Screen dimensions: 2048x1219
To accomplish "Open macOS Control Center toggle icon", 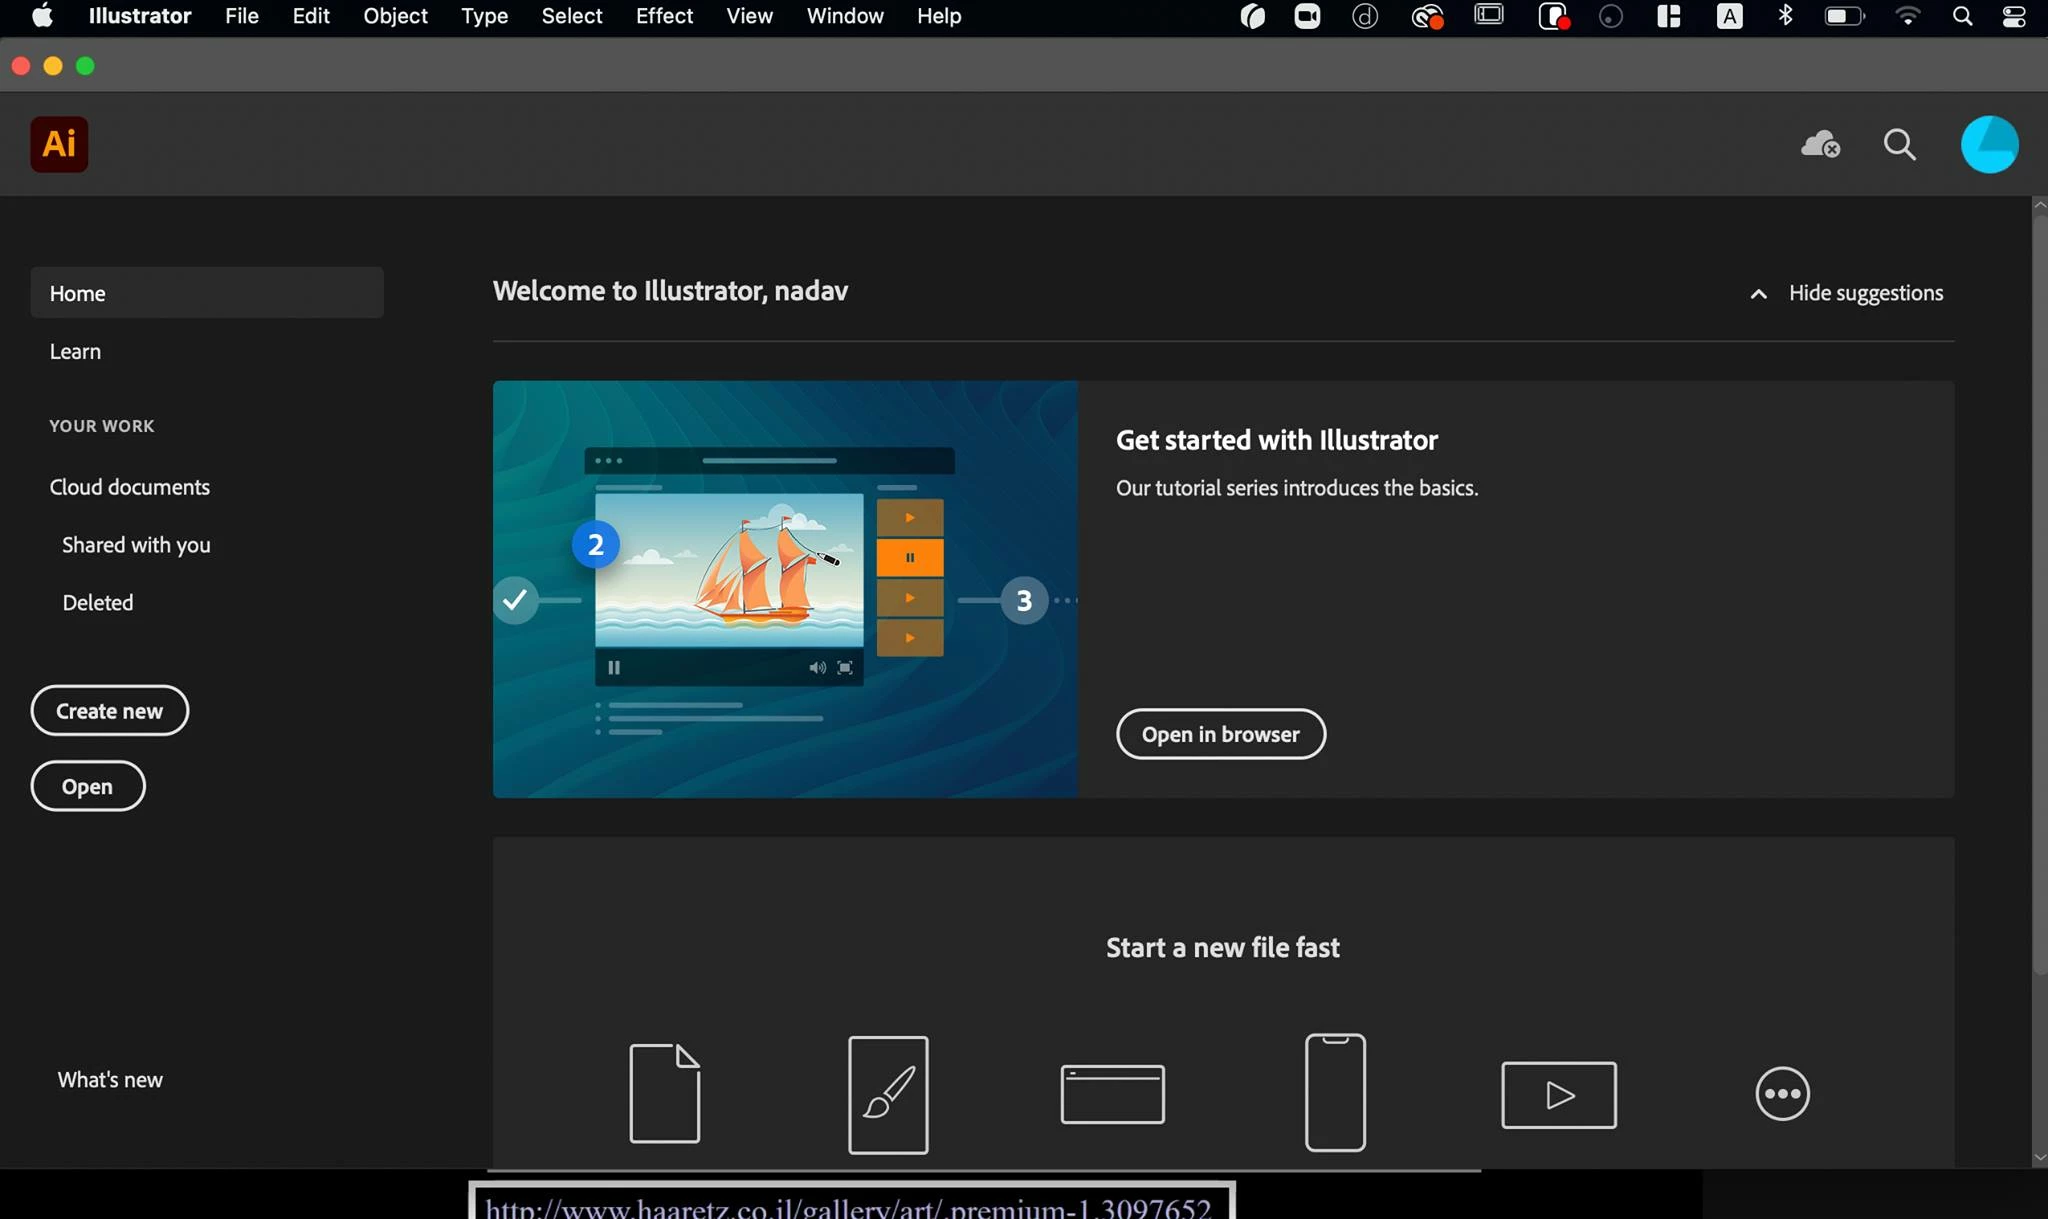I will point(2014,16).
